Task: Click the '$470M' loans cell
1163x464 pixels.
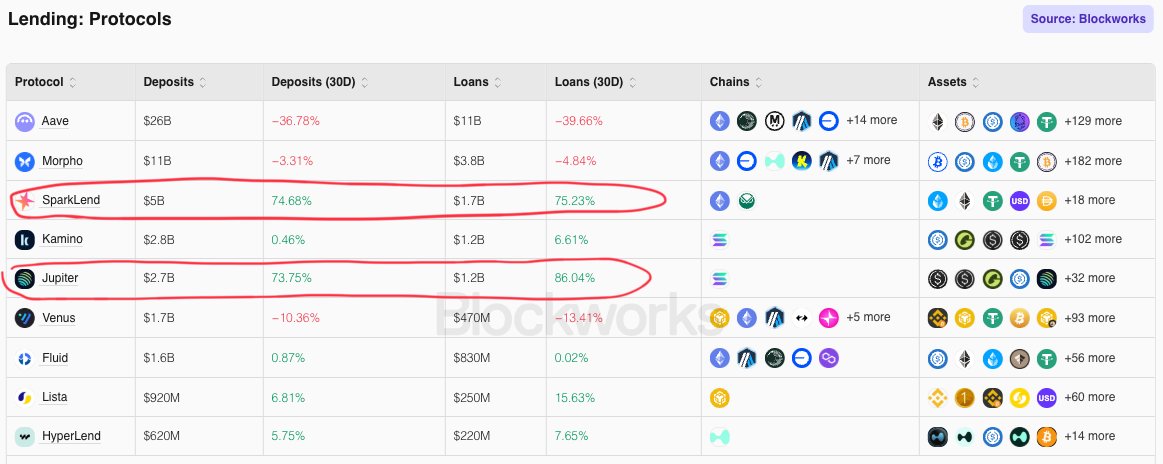Action: click(472, 318)
